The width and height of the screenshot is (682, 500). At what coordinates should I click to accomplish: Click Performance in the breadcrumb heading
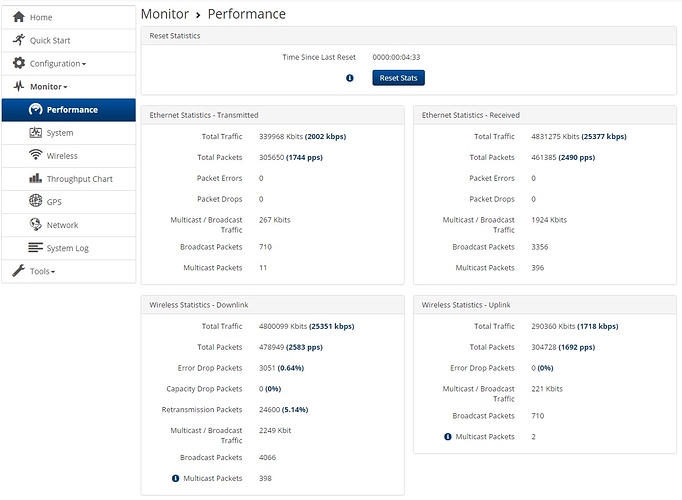pyautogui.click(x=247, y=14)
